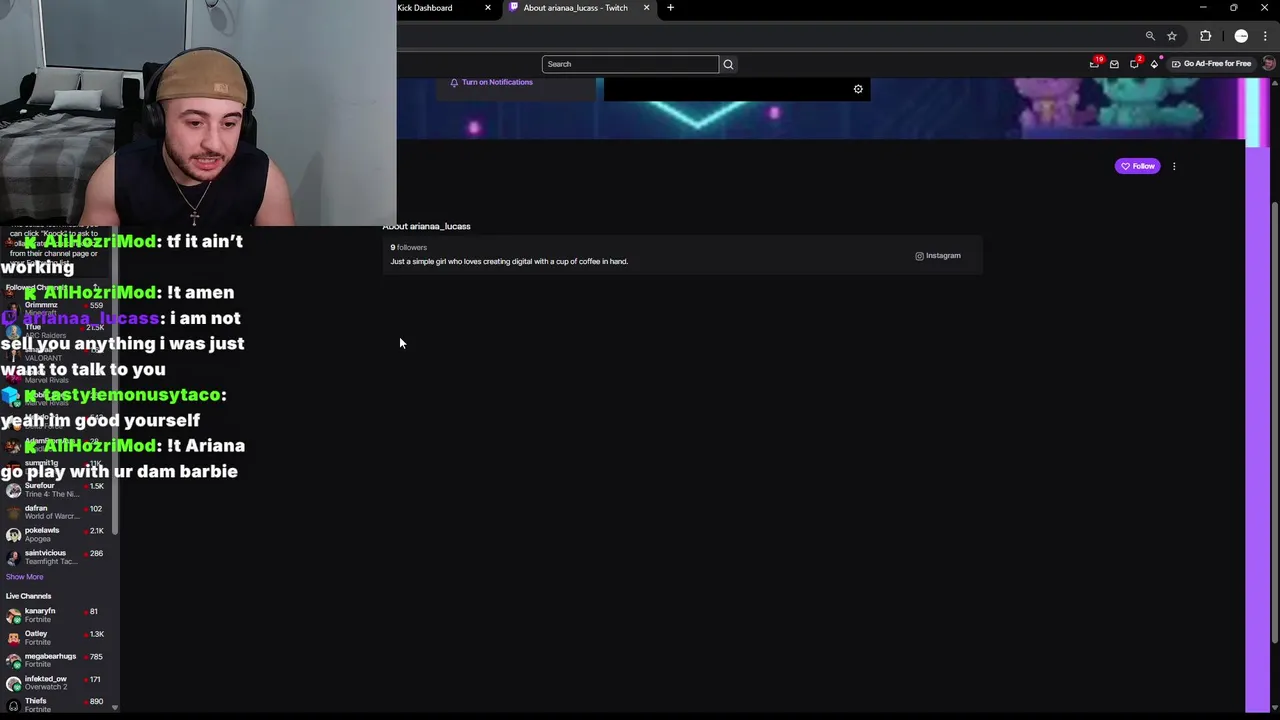Open saintvicious followed channel
This screenshot has width=1280, height=720.
pos(58,557)
